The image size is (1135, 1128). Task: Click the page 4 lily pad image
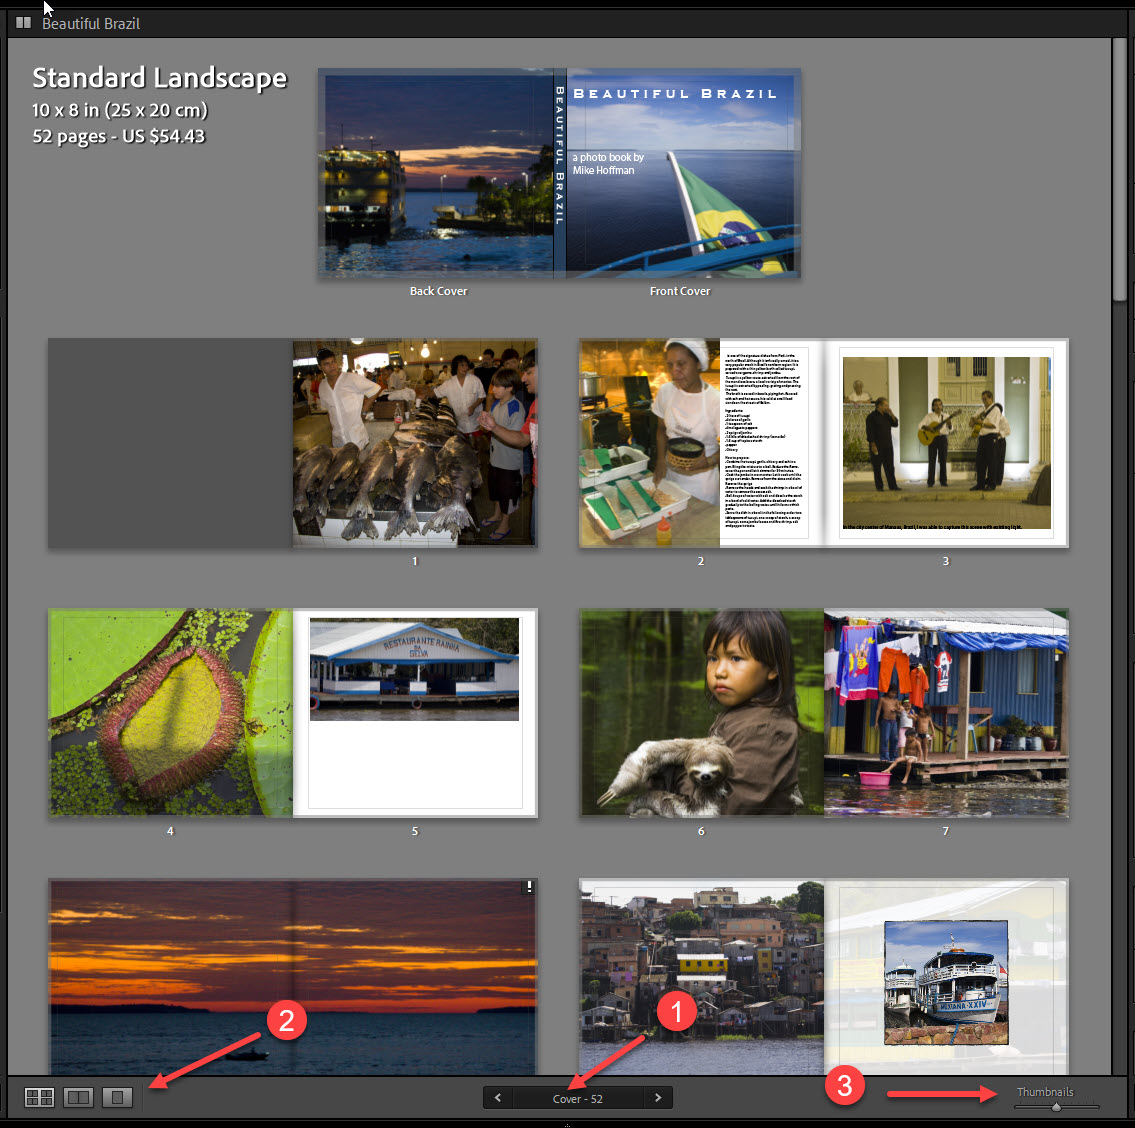170,712
